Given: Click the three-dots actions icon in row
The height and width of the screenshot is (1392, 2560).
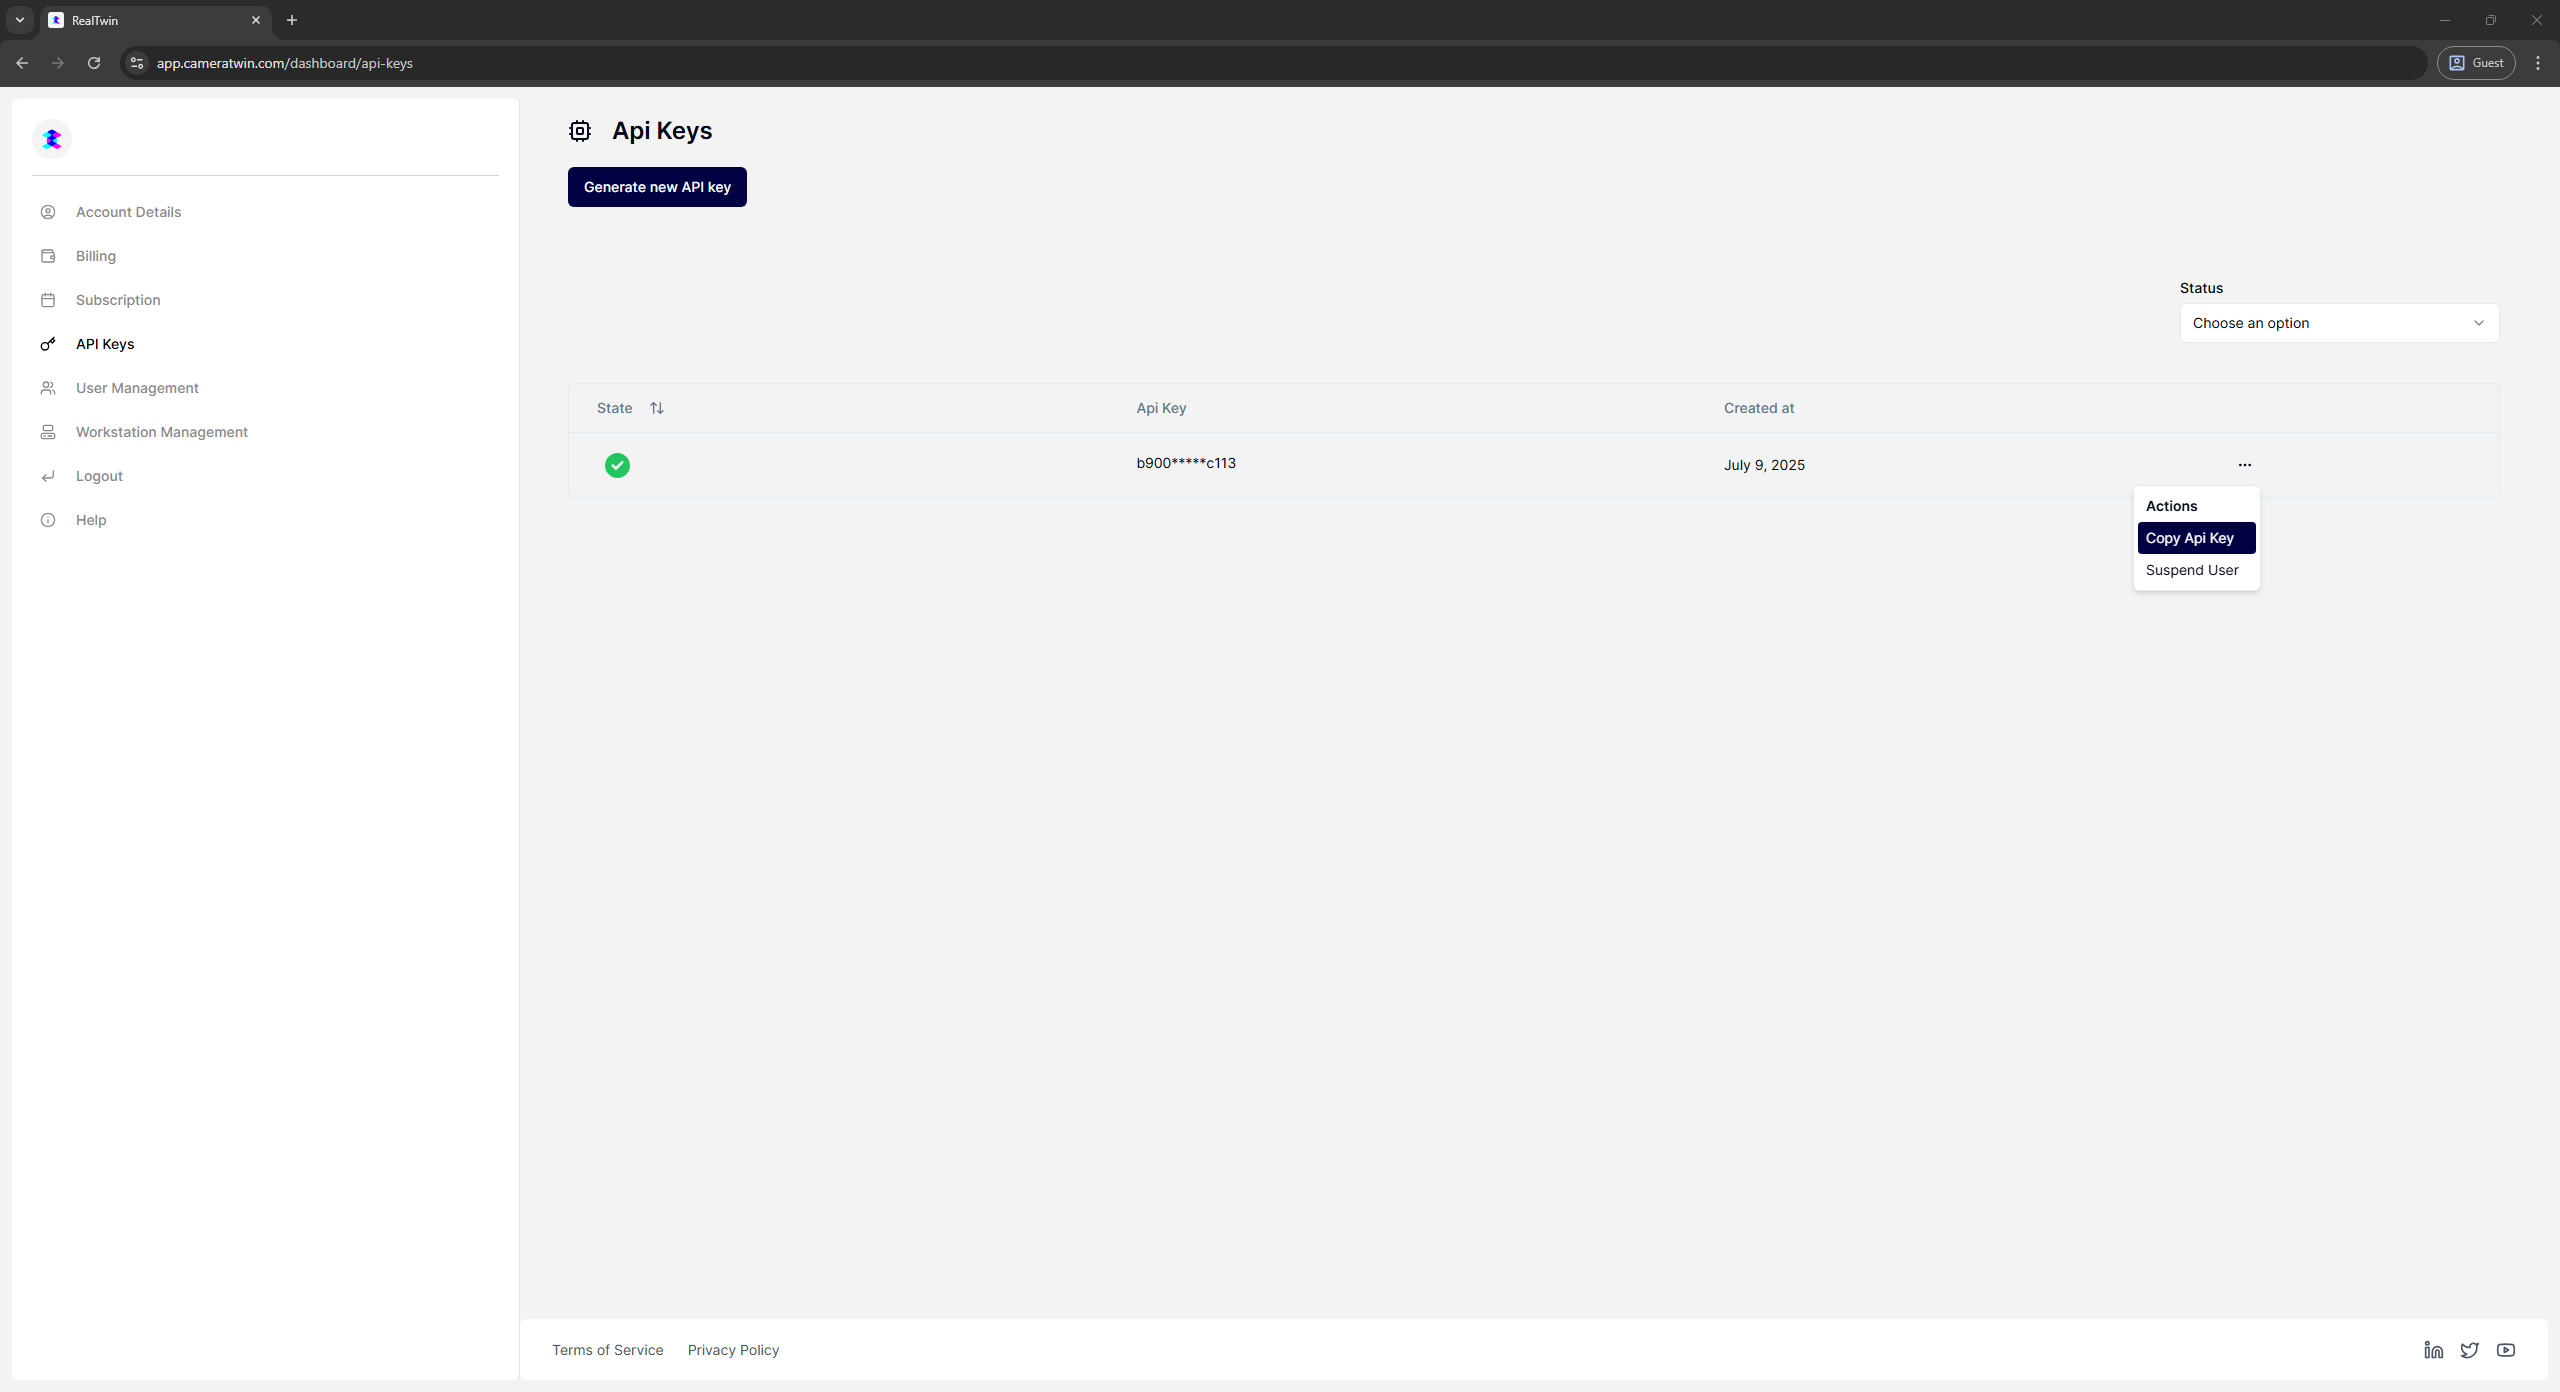Looking at the screenshot, I should pyautogui.click(x=2244, y=465).
